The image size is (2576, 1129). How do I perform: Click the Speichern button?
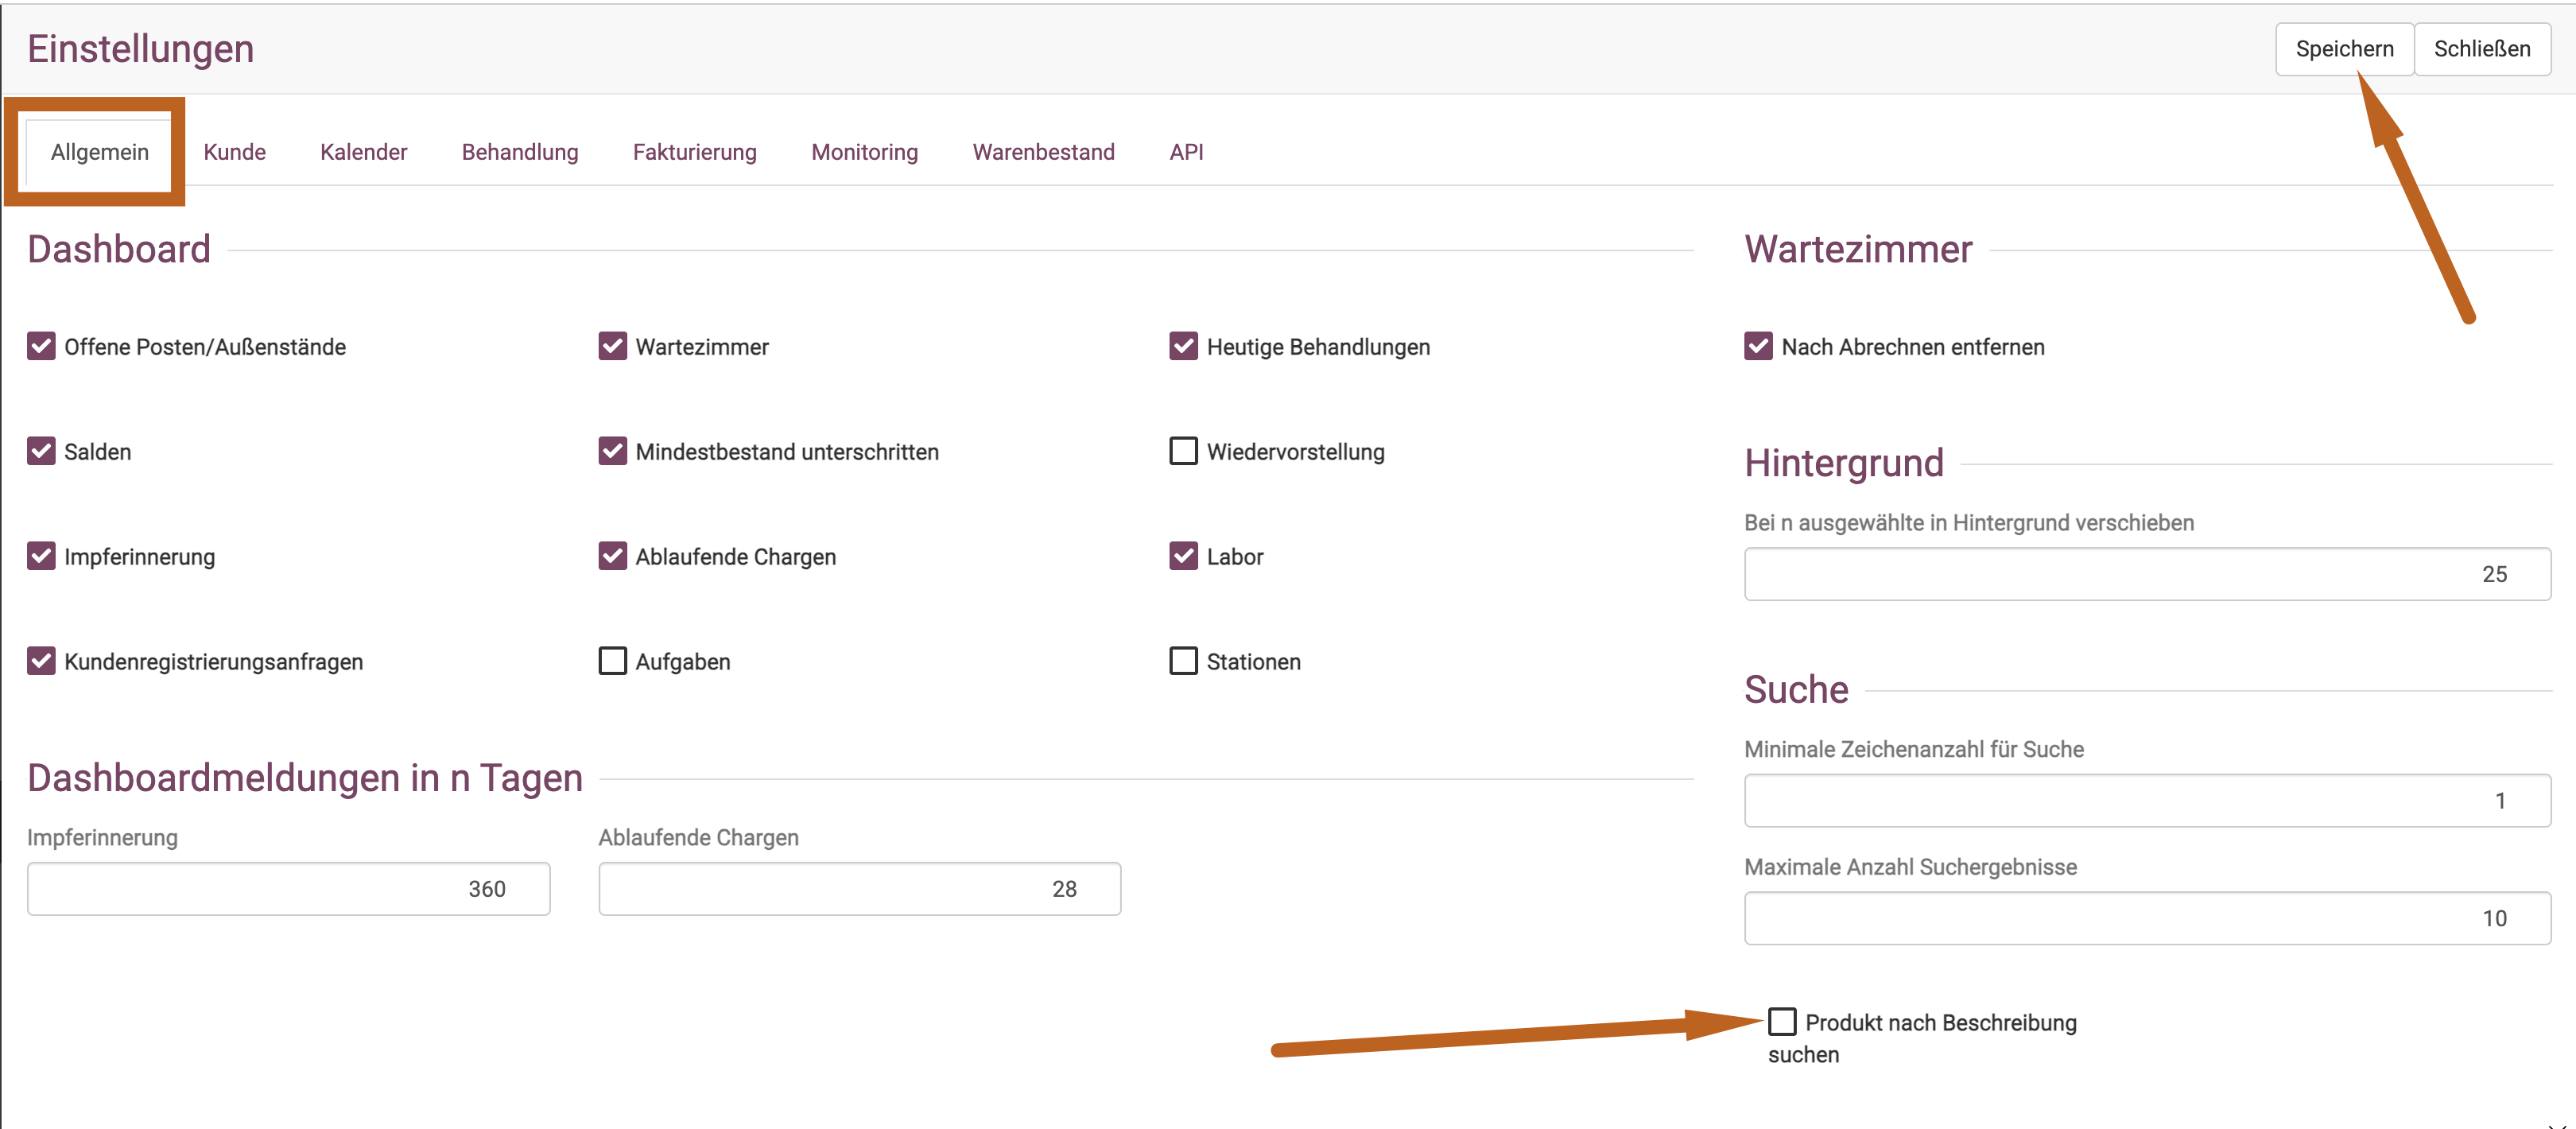[2343, 49]
